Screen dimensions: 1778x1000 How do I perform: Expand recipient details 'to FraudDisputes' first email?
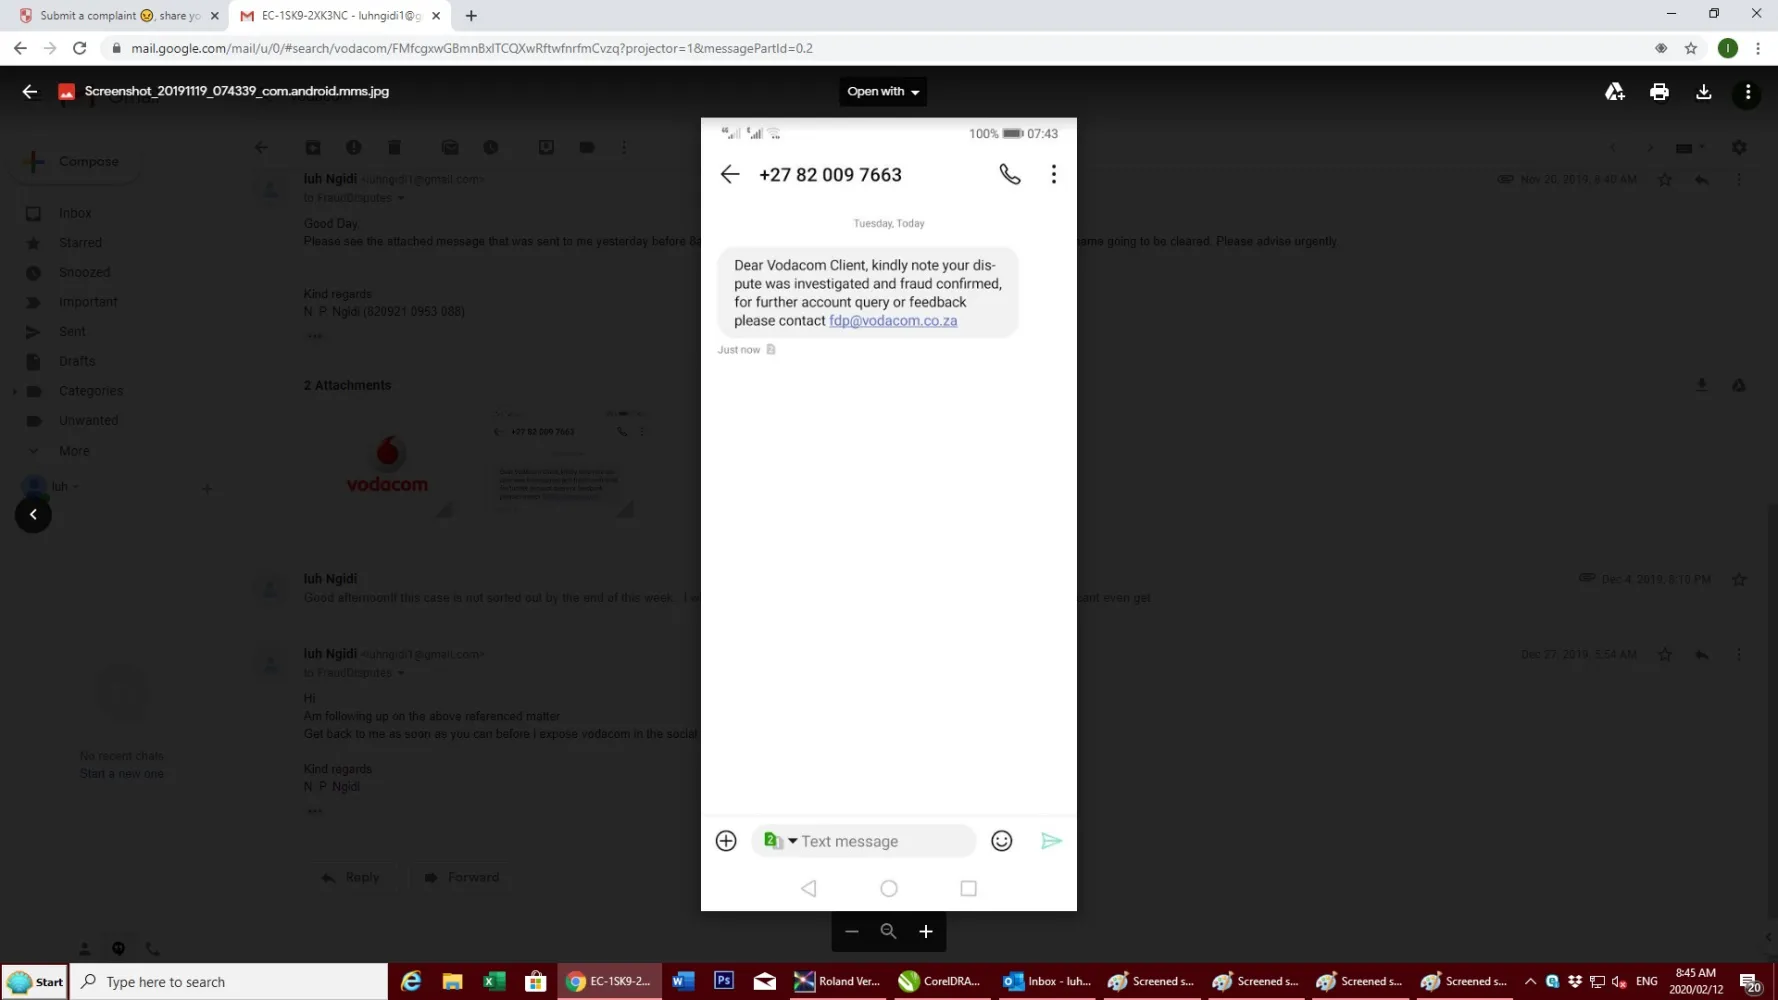point(401,198)
